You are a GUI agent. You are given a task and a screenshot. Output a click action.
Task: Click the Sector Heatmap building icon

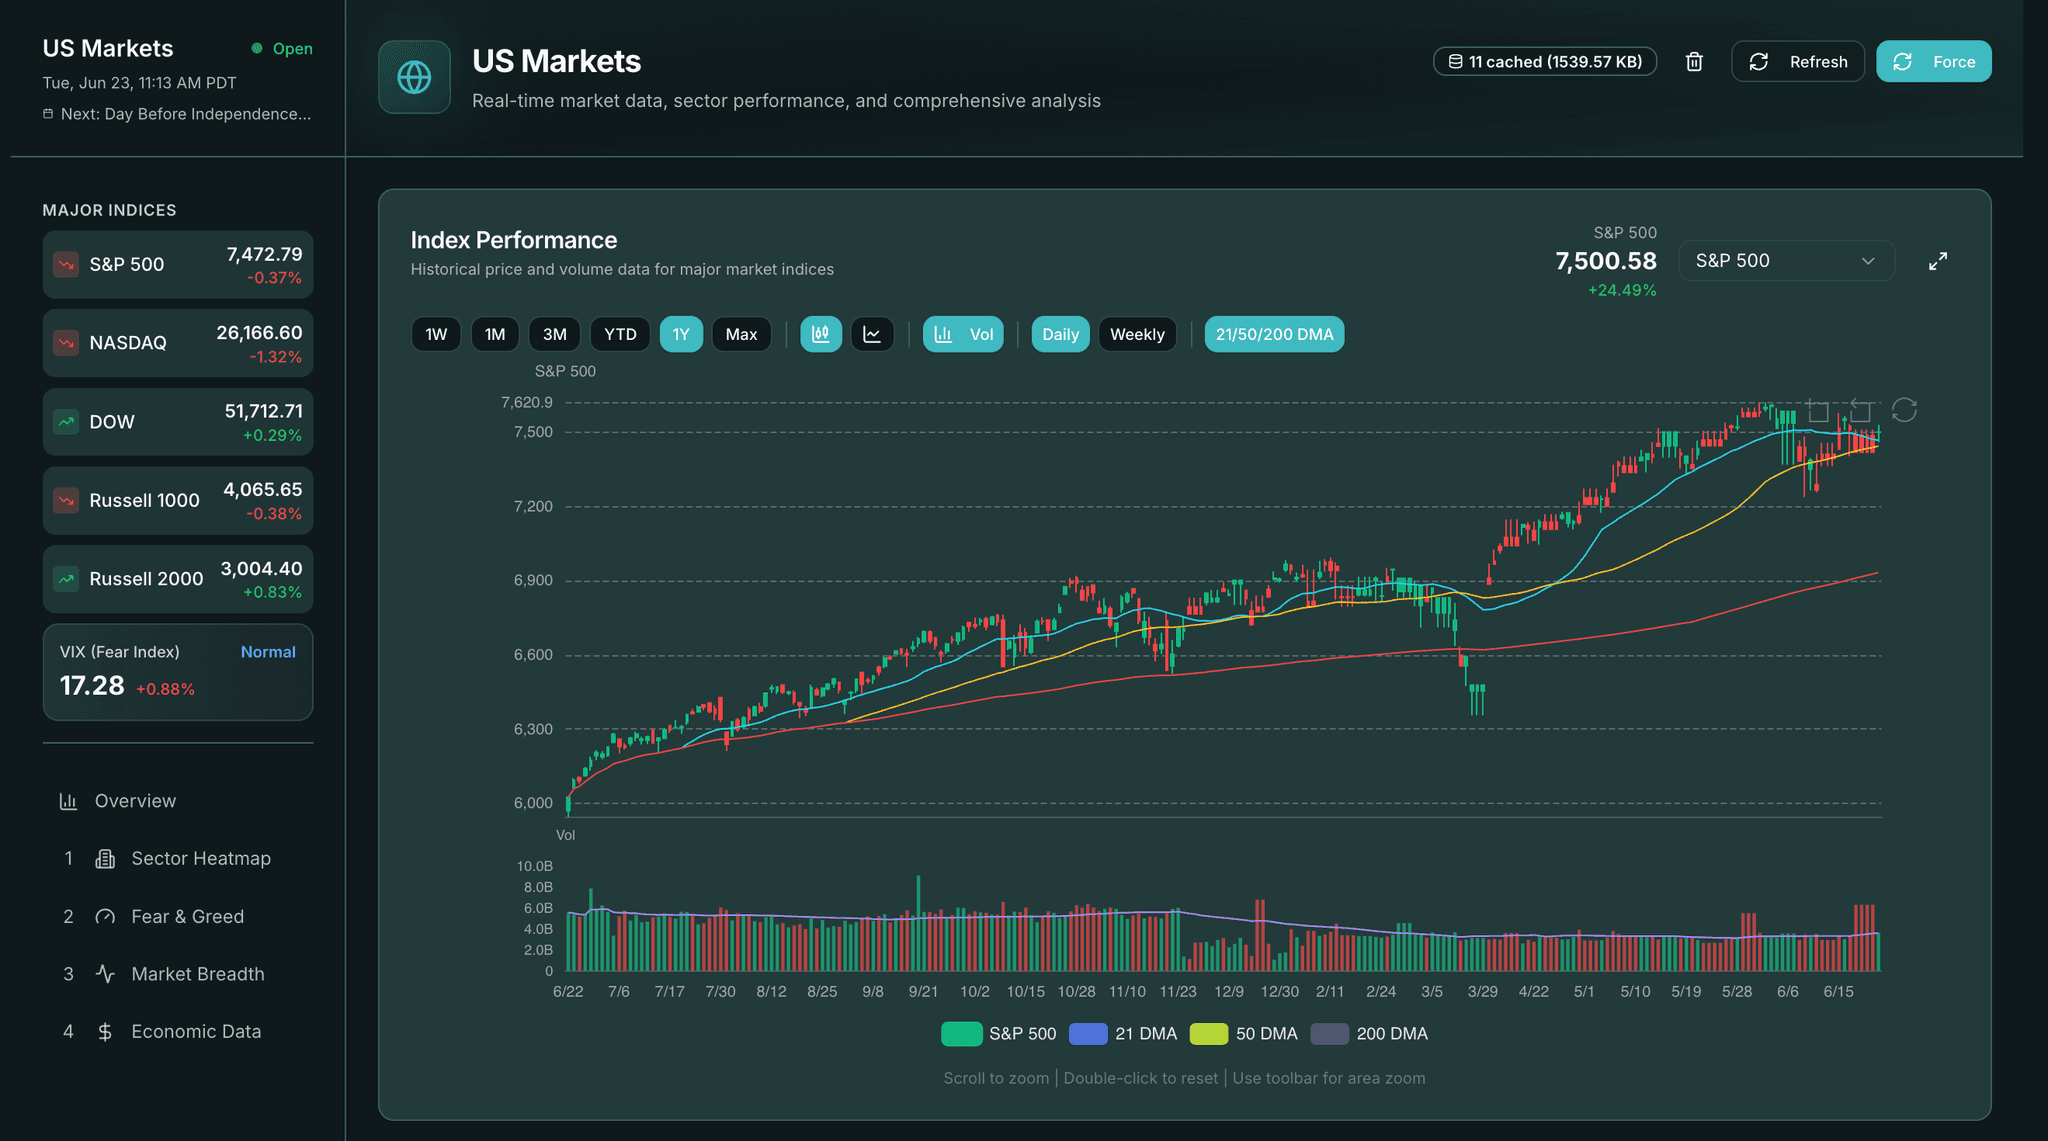click(105, 859)
